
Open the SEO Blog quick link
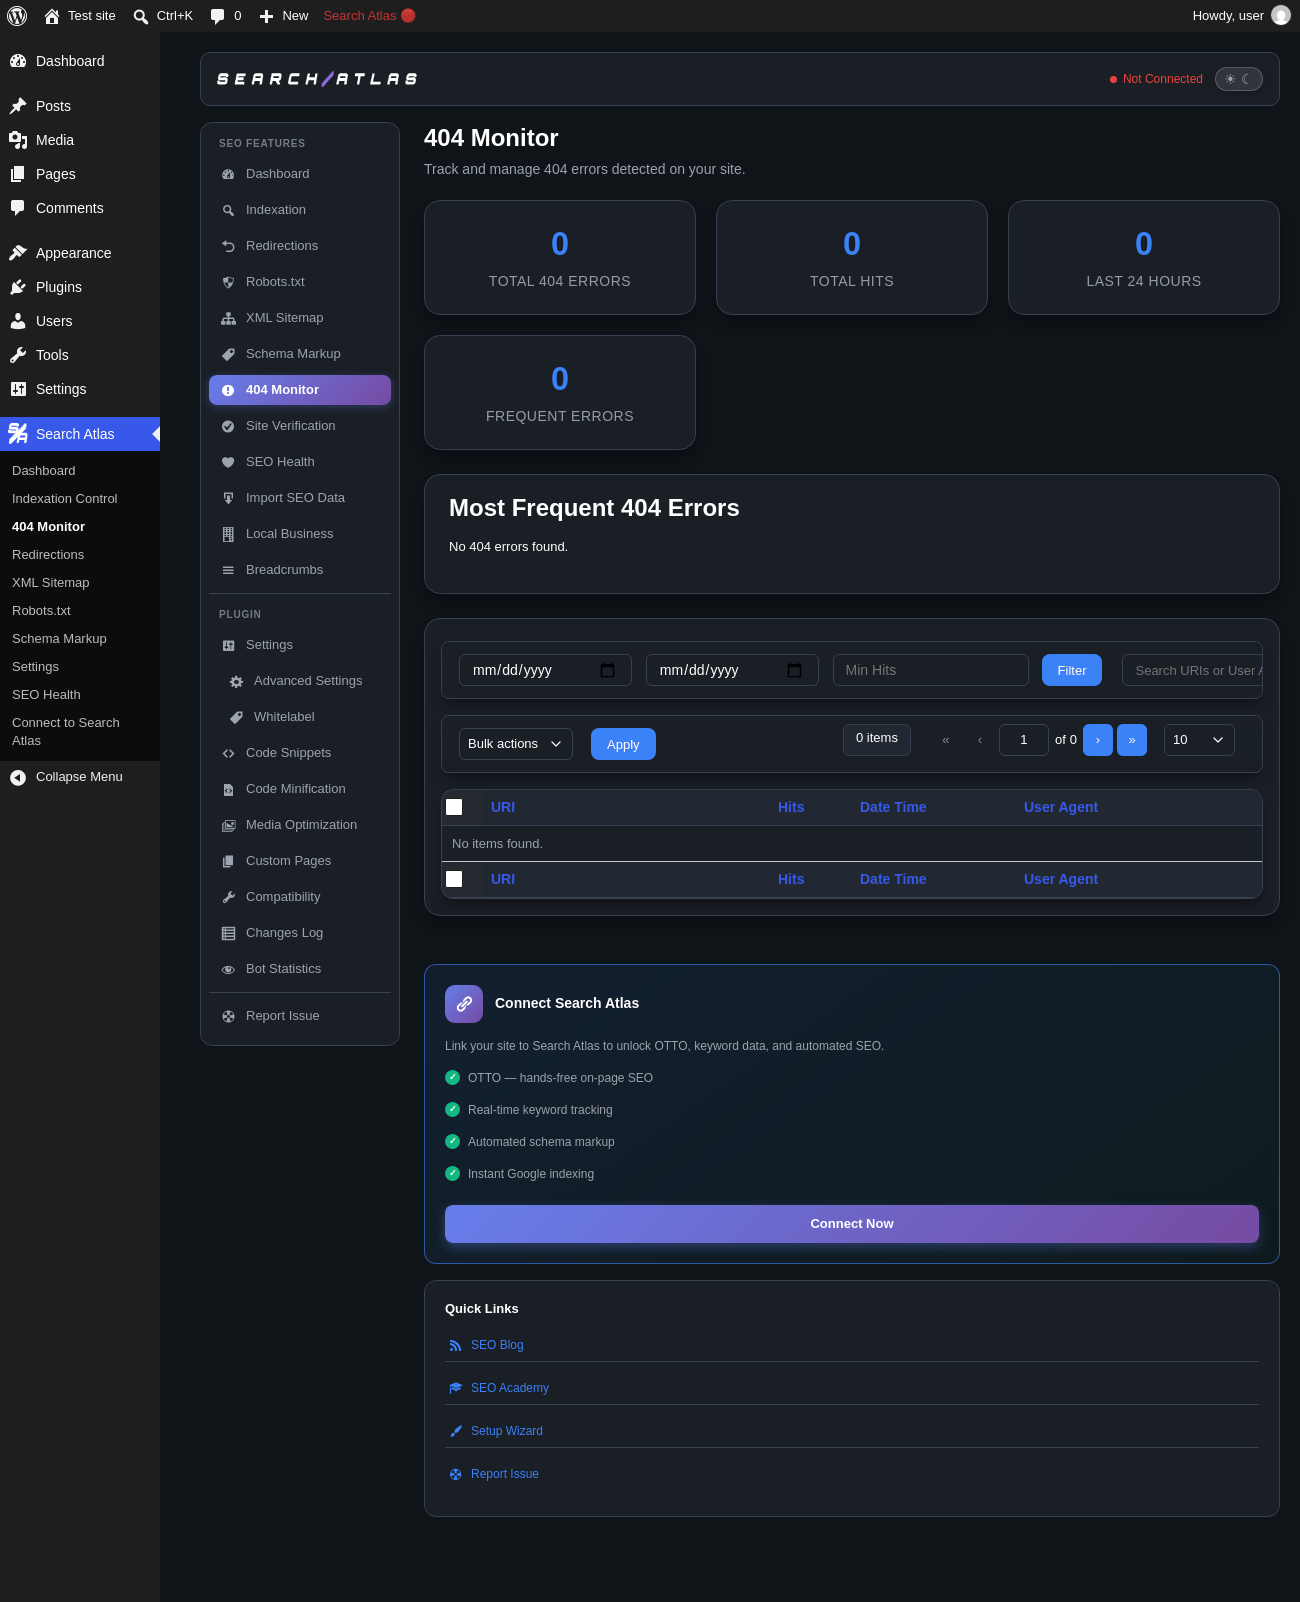point(497,1345)
